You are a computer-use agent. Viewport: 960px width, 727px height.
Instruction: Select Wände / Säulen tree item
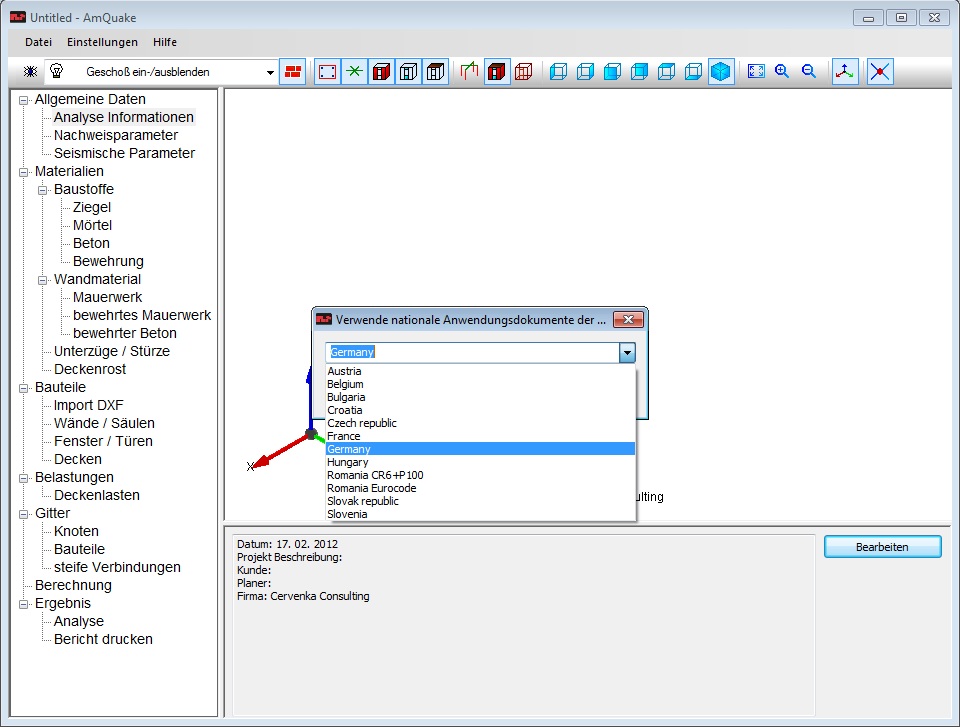pyautogui.click(x=104, y=424)
